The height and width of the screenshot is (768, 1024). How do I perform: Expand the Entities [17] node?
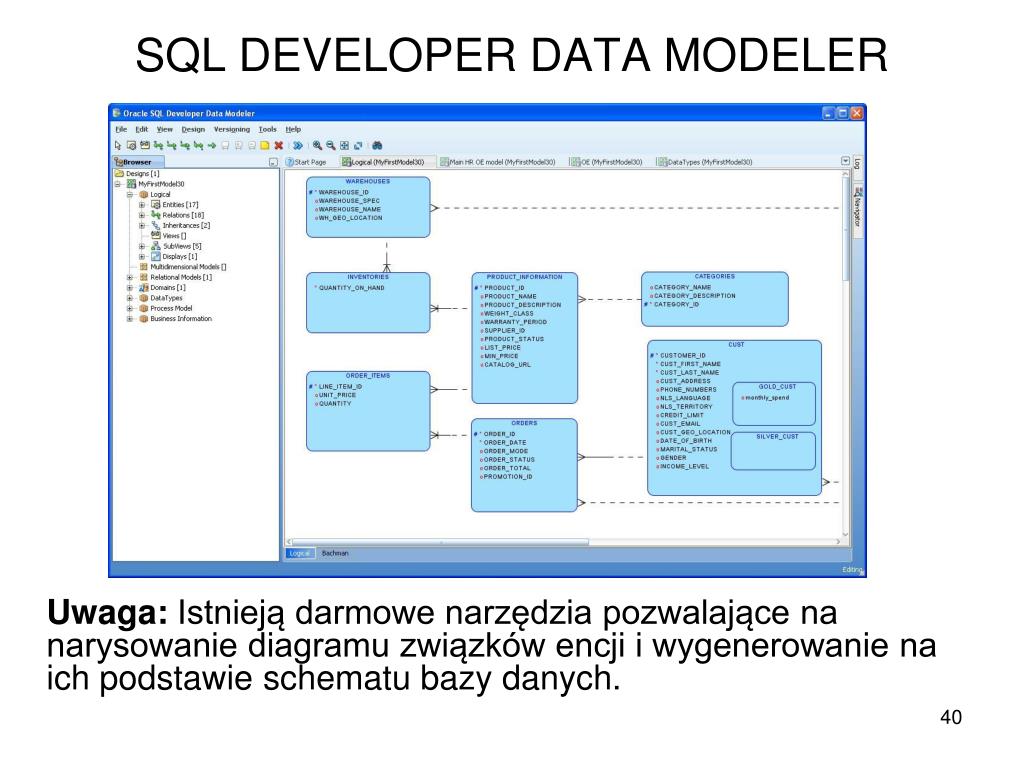click(x=142, y=205)
